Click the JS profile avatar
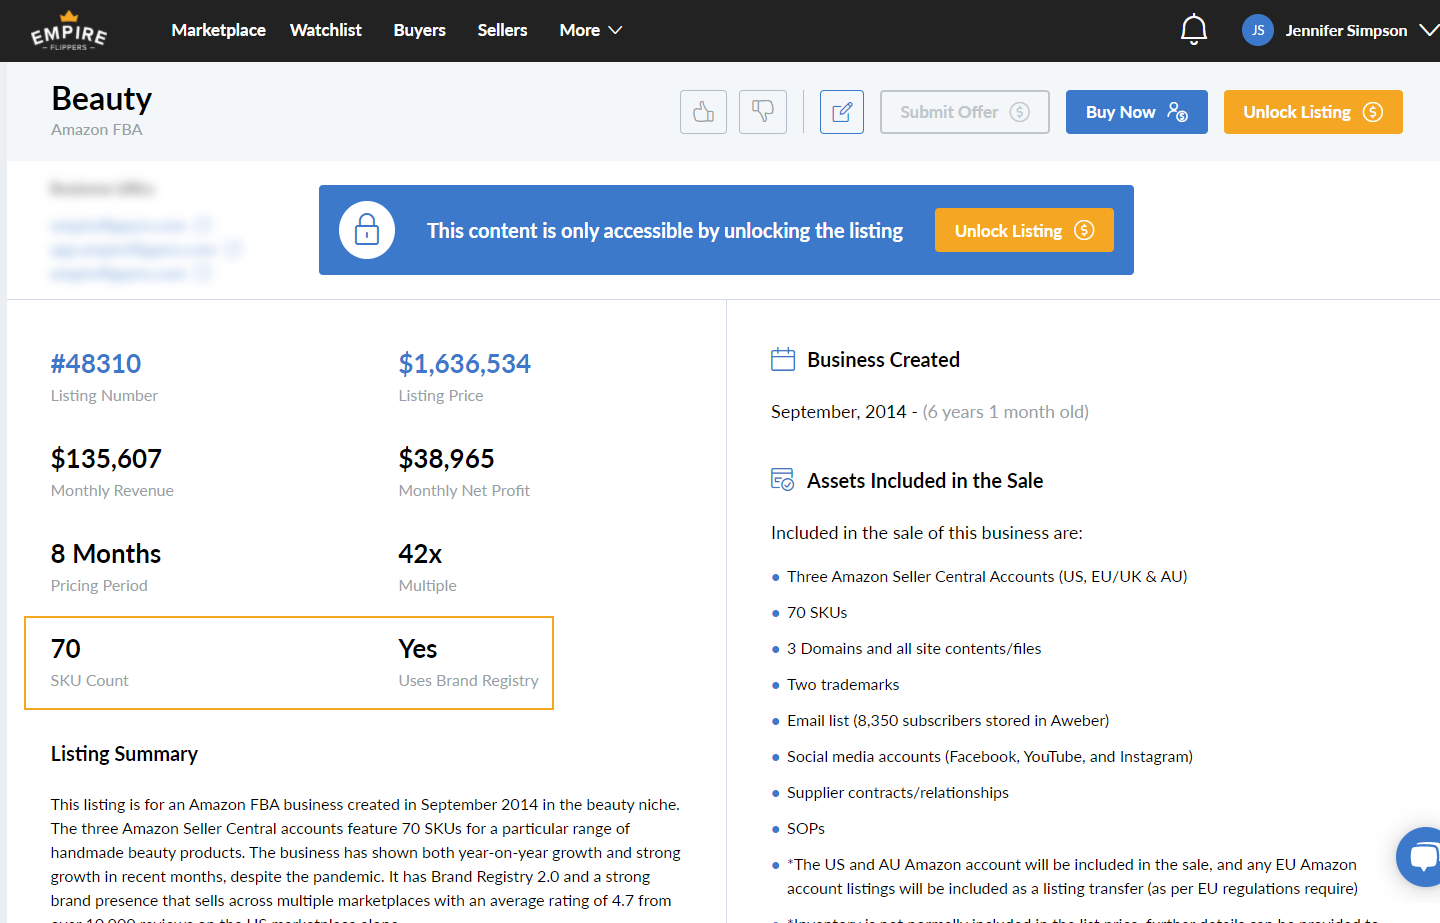The image size is (1440, 923). (1258, 30)
